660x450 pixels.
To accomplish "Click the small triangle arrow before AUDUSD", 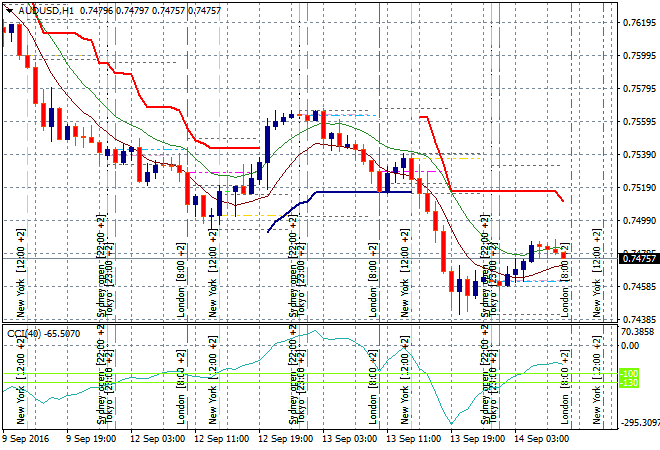I will click(9, 9).
